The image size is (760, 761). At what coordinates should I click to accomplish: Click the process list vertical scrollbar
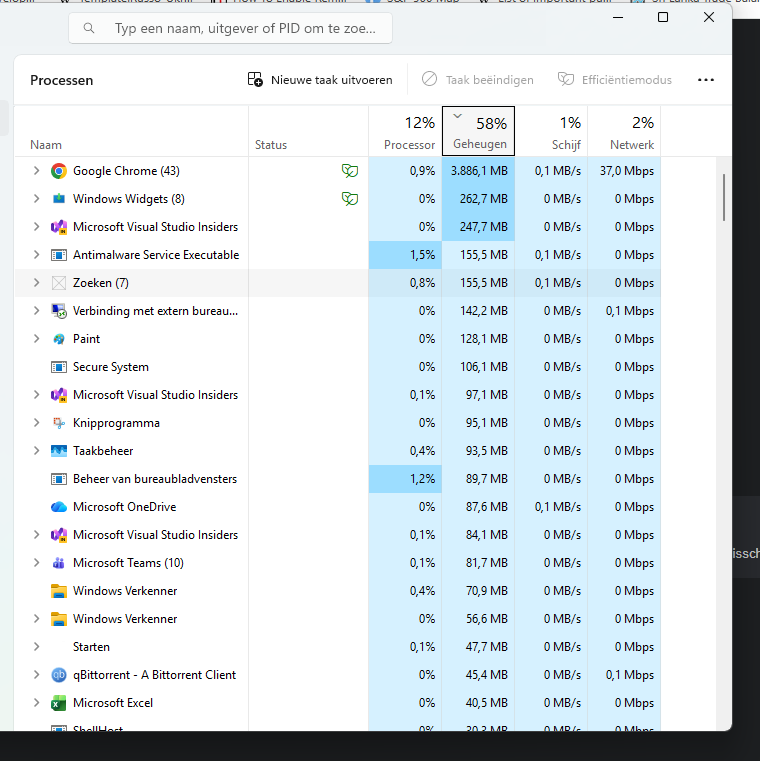tap(724, 198)
